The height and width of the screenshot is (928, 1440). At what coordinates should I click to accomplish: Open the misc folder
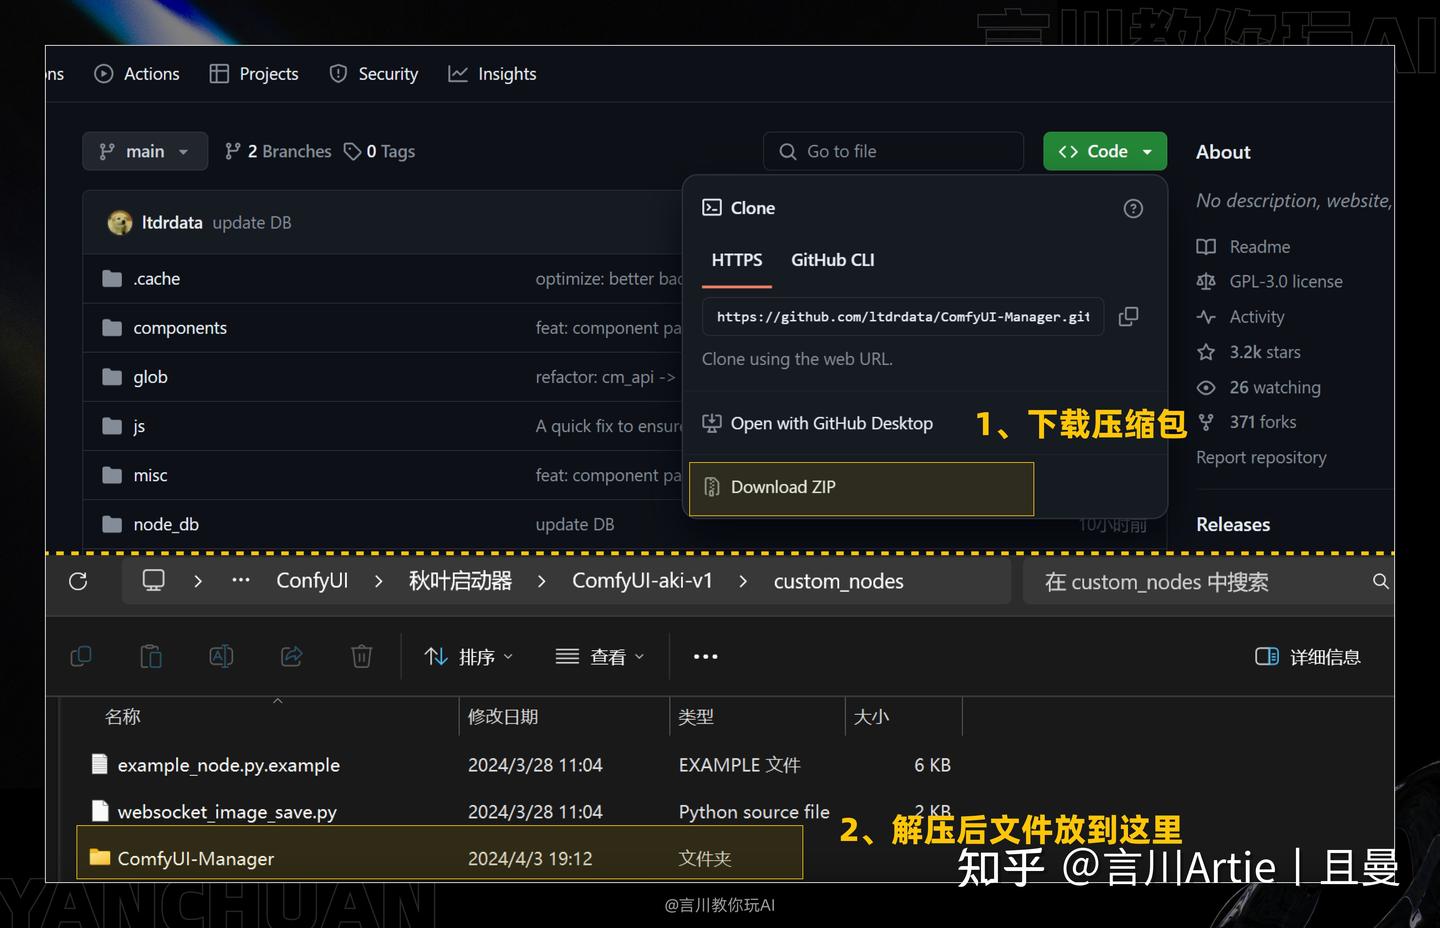[x=150, y=475]
